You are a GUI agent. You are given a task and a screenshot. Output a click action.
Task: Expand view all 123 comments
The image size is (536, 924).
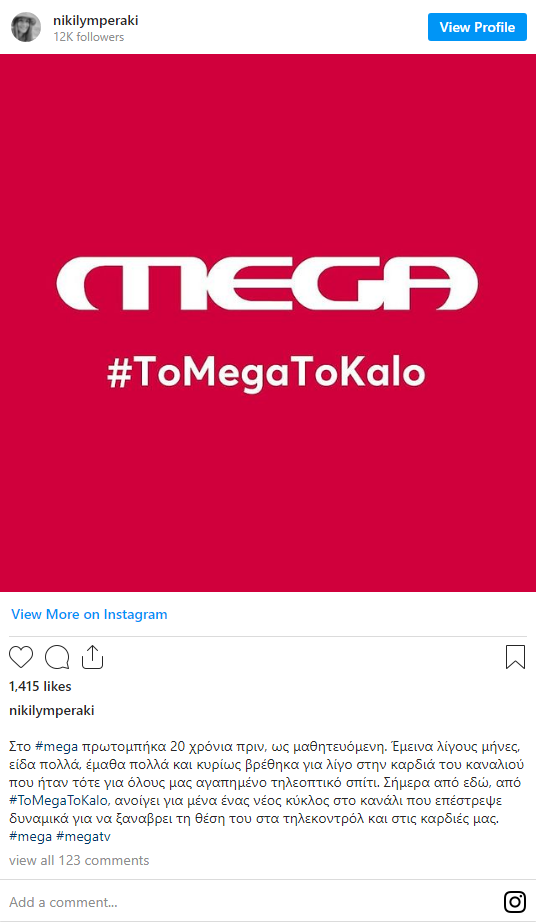[79, 860]
